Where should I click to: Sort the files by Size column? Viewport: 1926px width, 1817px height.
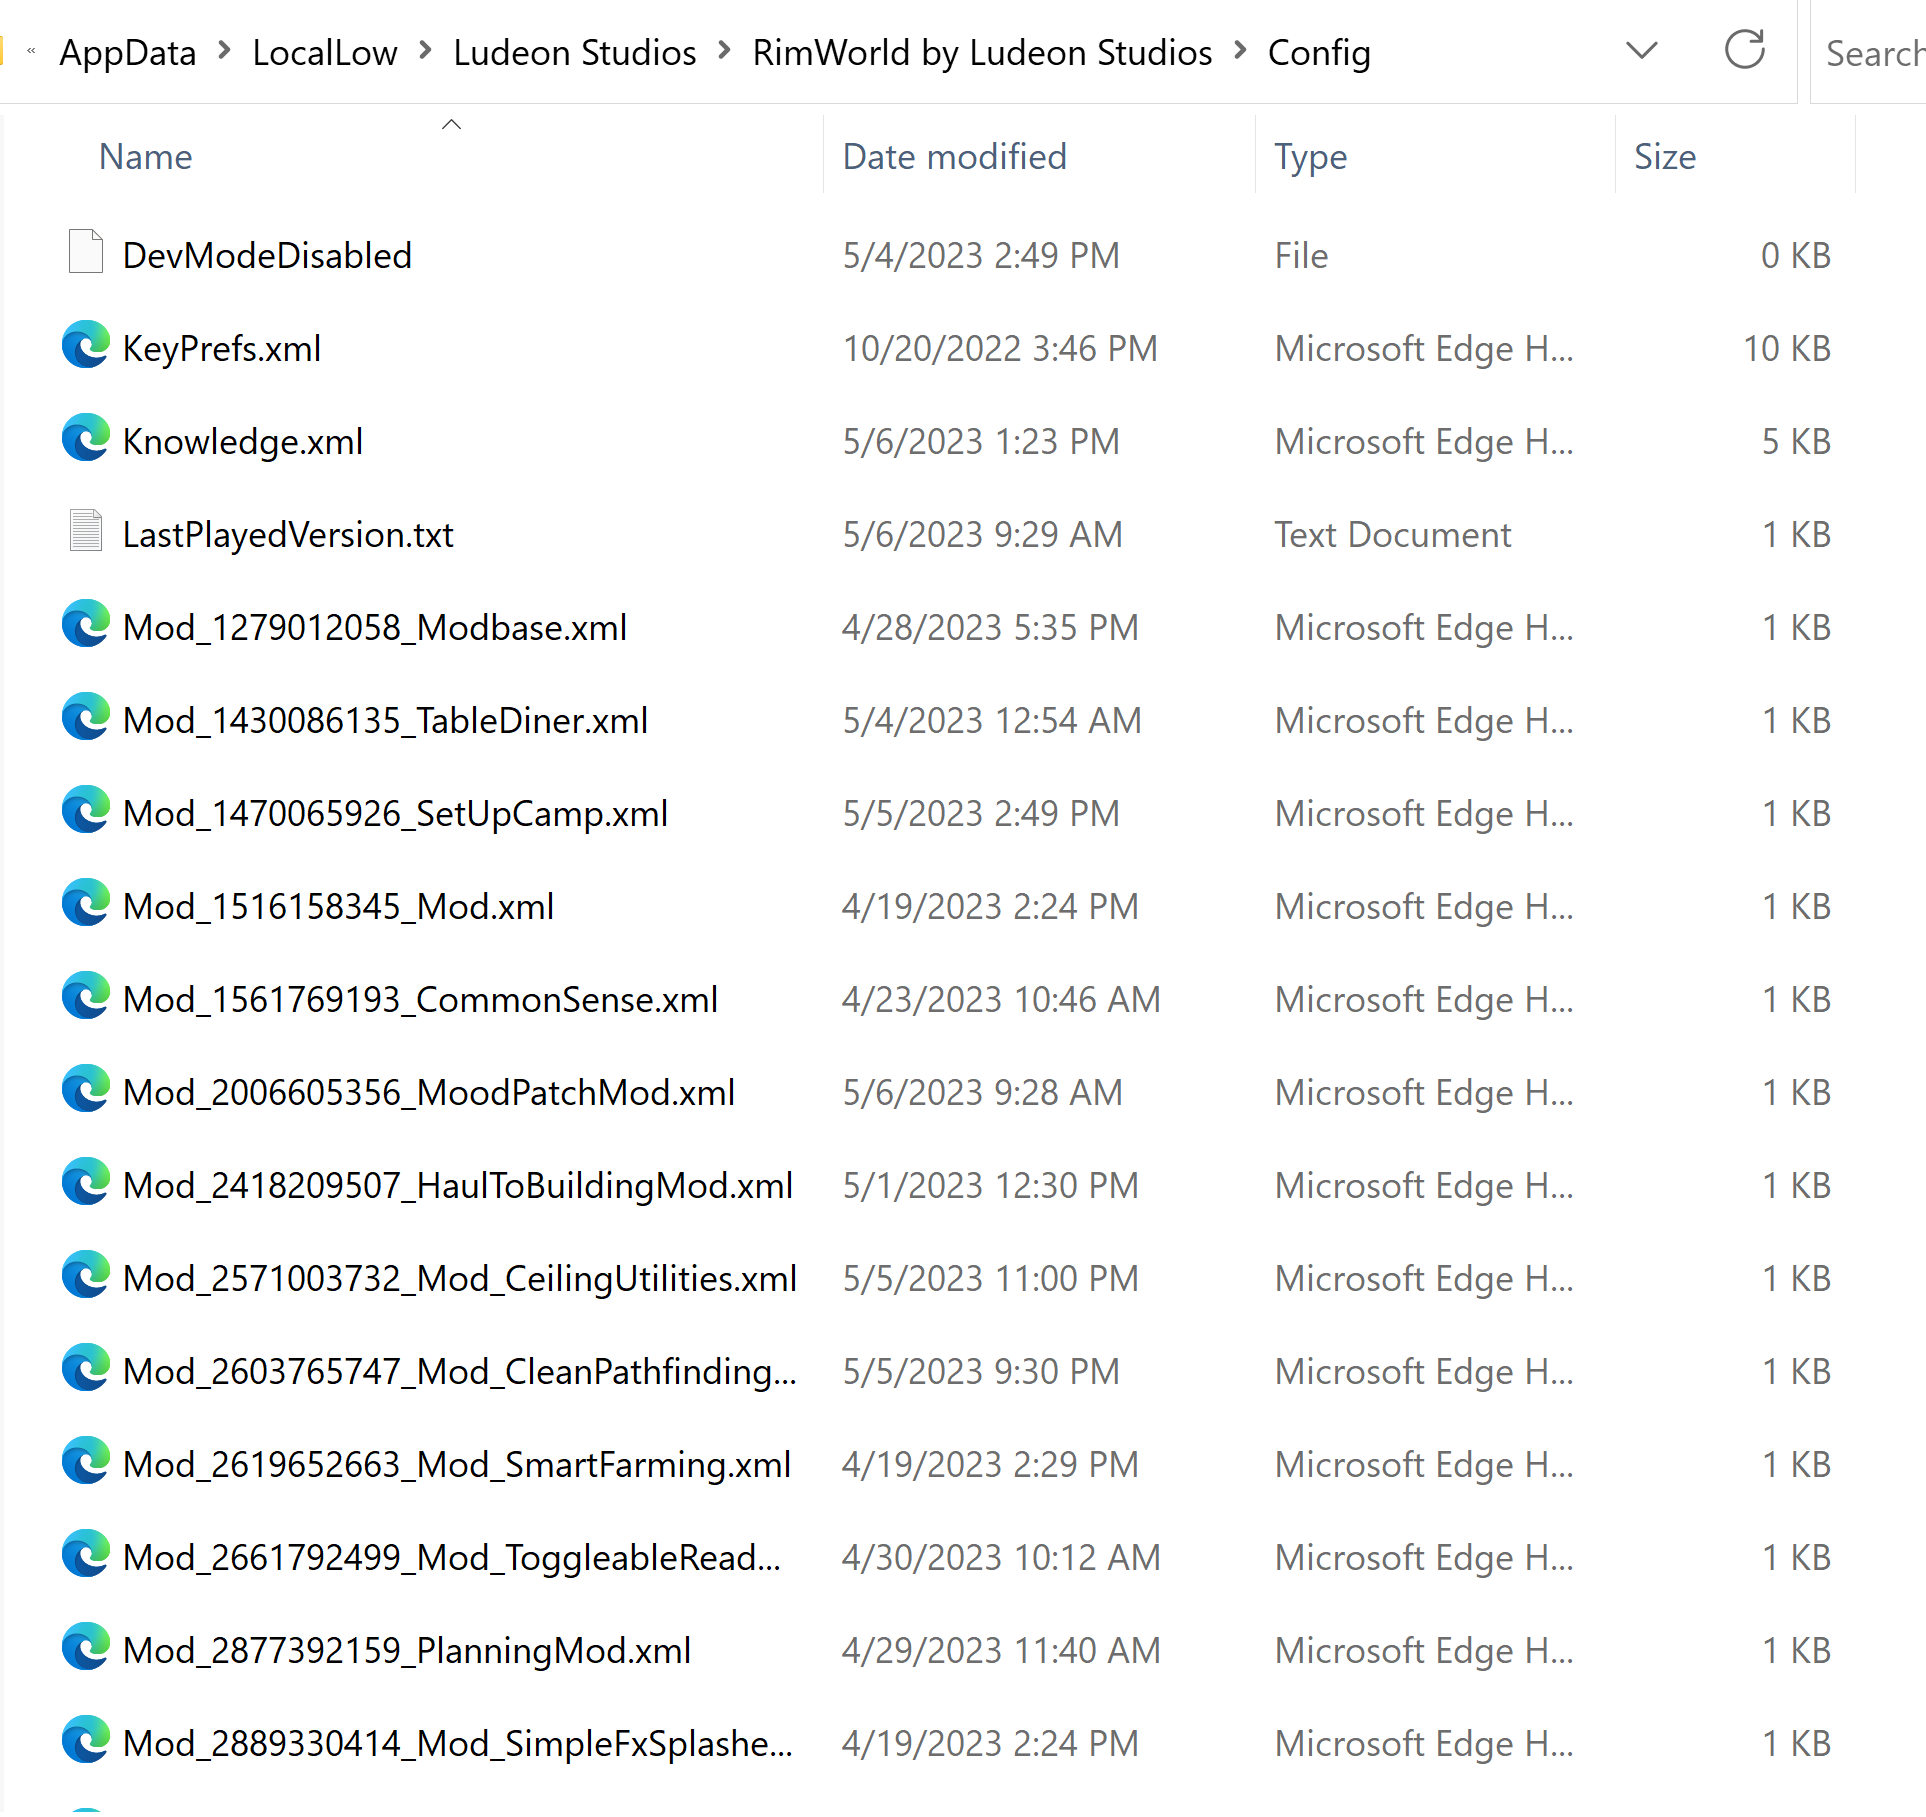pos(1664,157)
